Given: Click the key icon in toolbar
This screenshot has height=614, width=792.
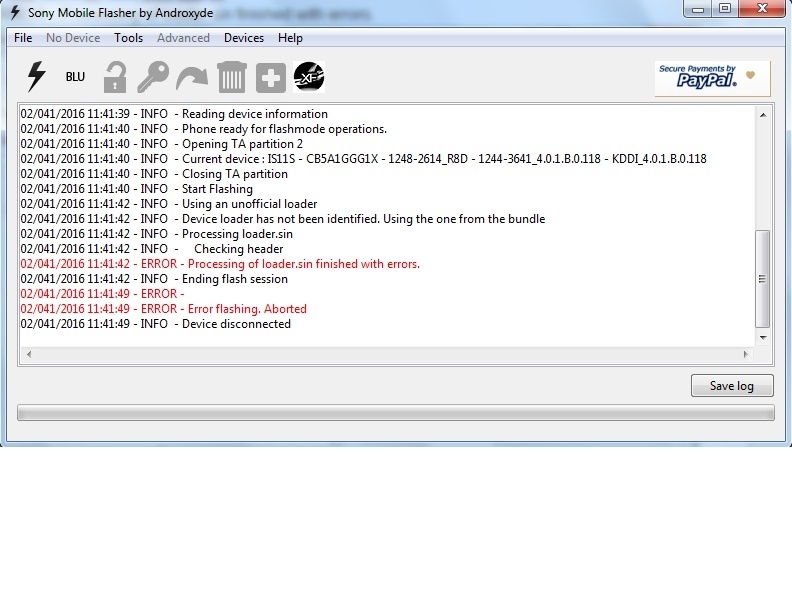Looking at the screenshot, I should click(153, 77).
